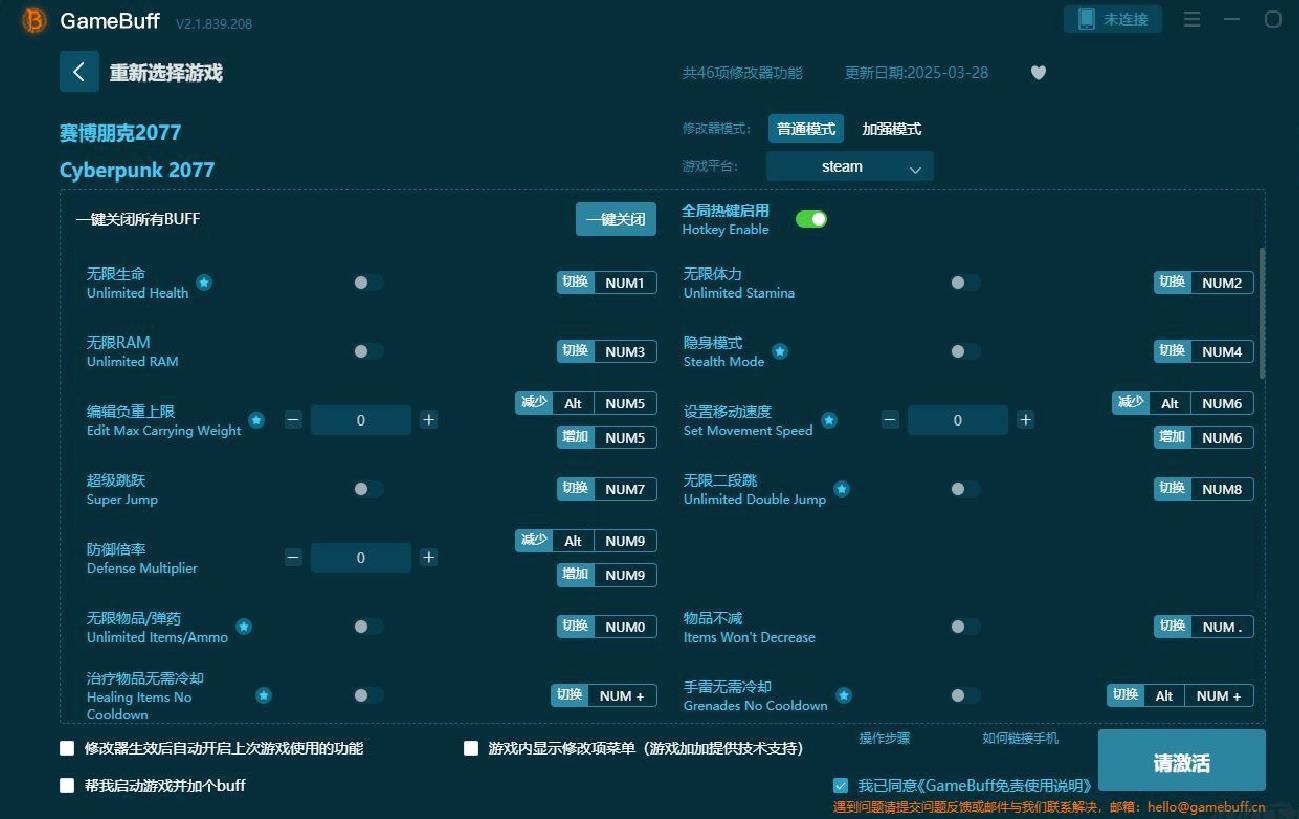Click the cheat list vertical scrollbar
This screenshot has height=819, width=1299.
[x=1262, y=313]
